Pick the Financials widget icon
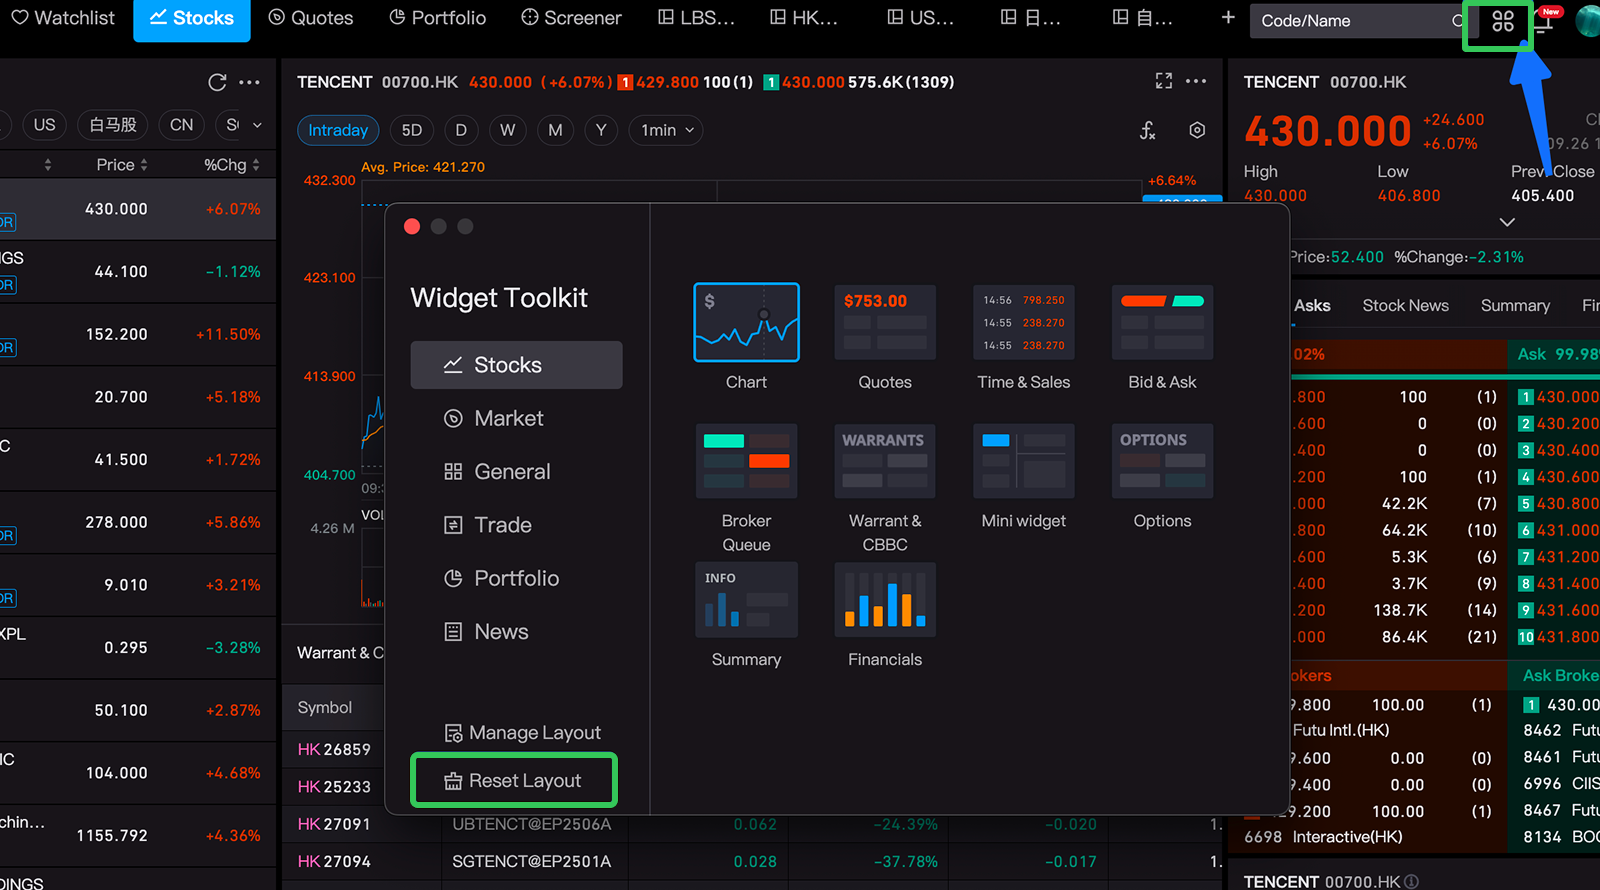The width and height of the screenshot is (1600, 890). tap(885, 600)
